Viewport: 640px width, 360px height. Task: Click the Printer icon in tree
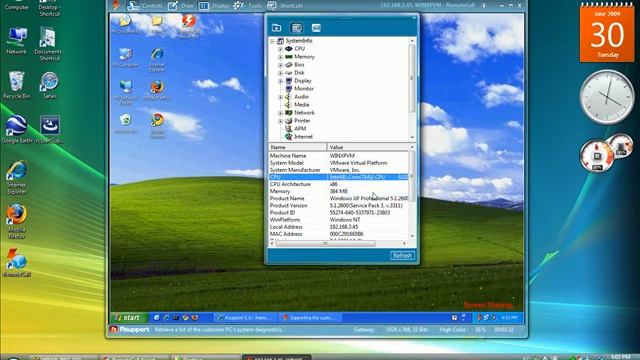pos(289,121)
